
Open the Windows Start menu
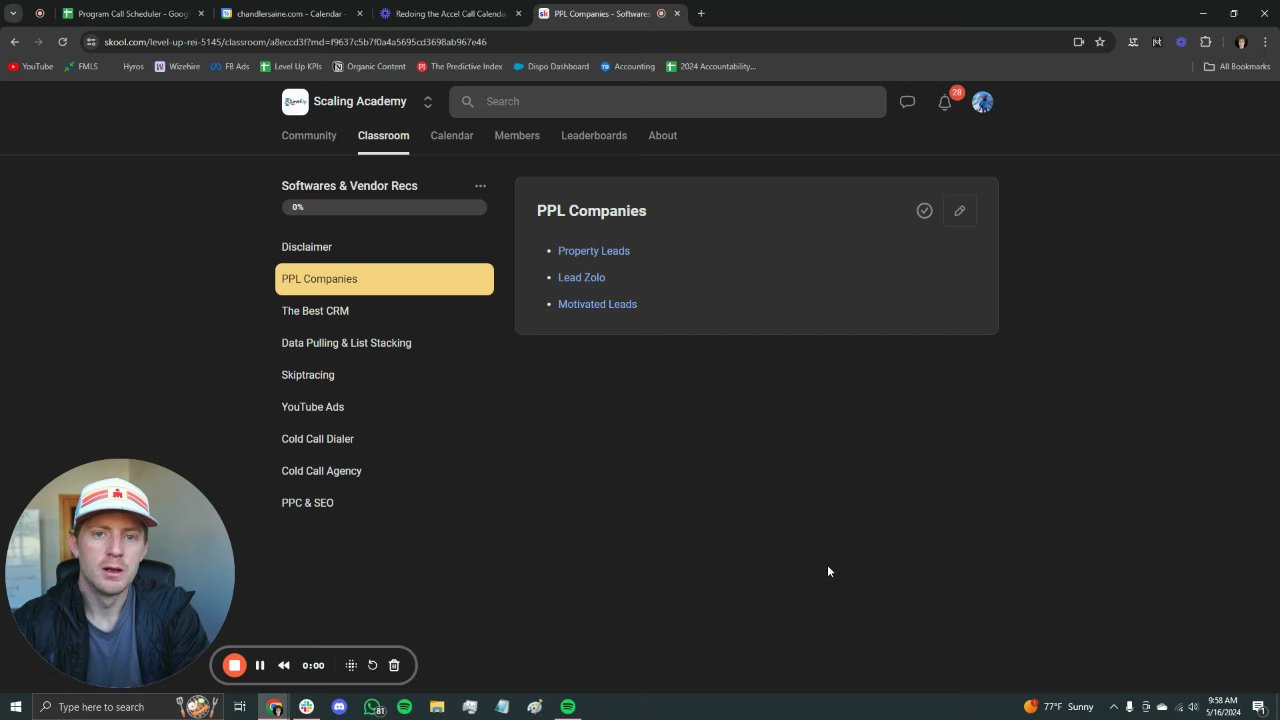pos(16,707)
